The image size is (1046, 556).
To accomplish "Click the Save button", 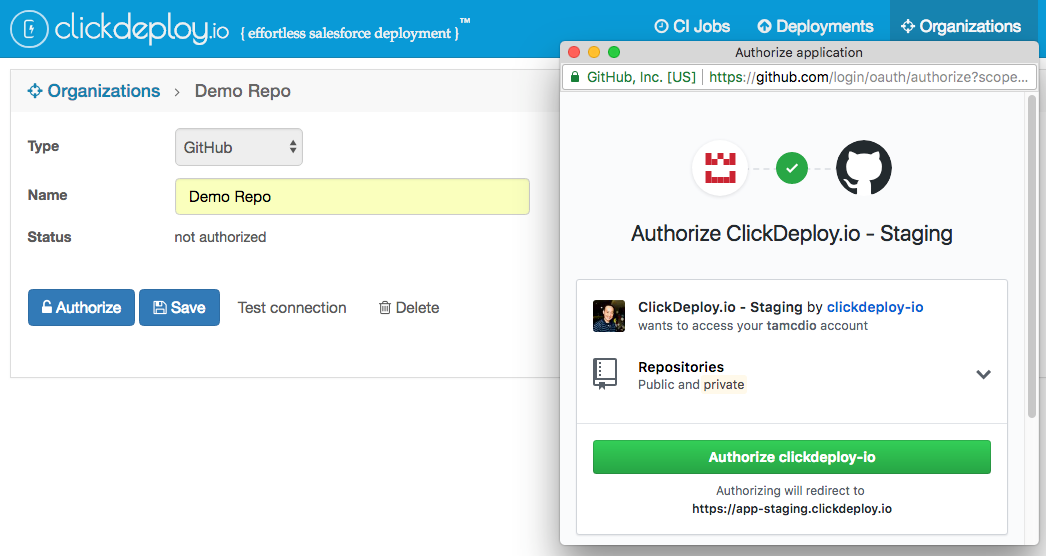I will click(179, 307).
